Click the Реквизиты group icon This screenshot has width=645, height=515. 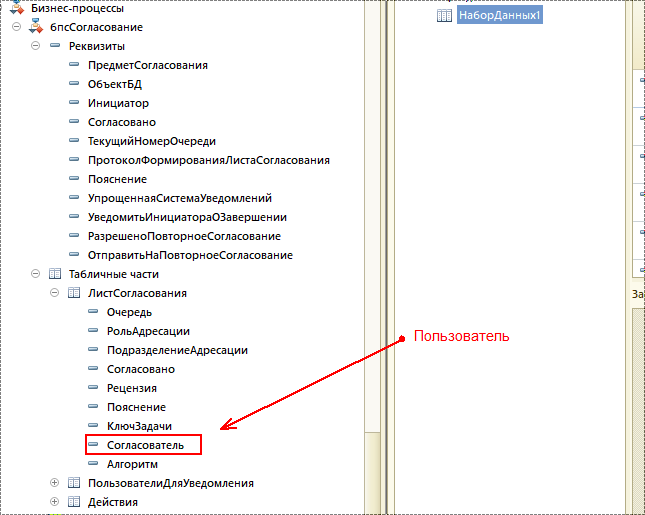pyautogui.click(x=55, y=45)
